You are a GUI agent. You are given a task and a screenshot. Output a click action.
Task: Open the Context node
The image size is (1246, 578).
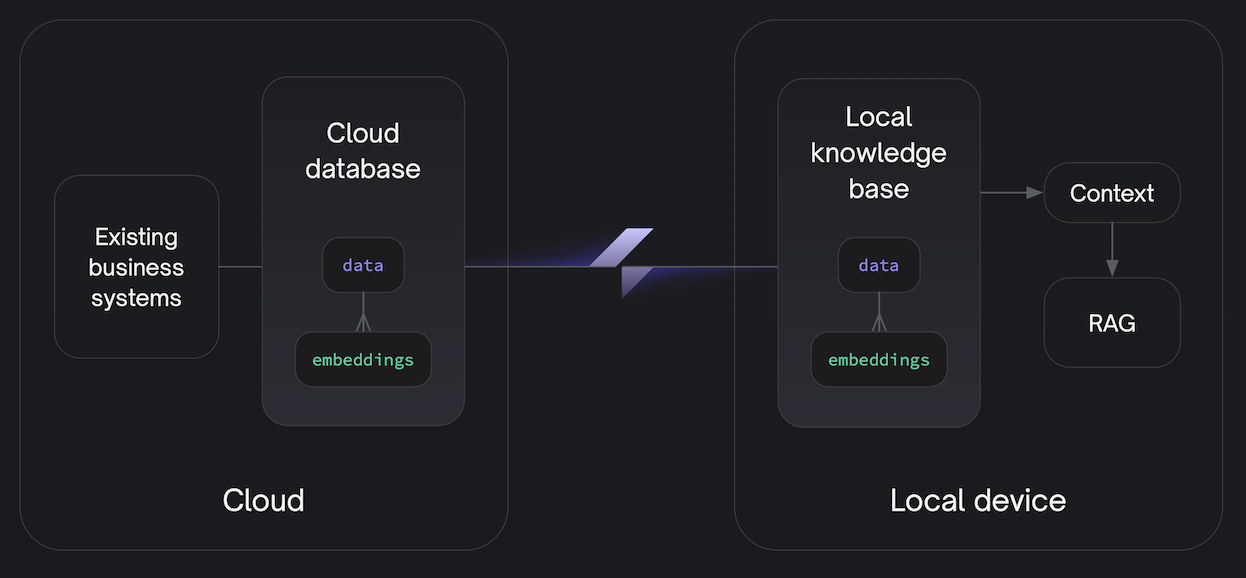[x=1112, y=193]
